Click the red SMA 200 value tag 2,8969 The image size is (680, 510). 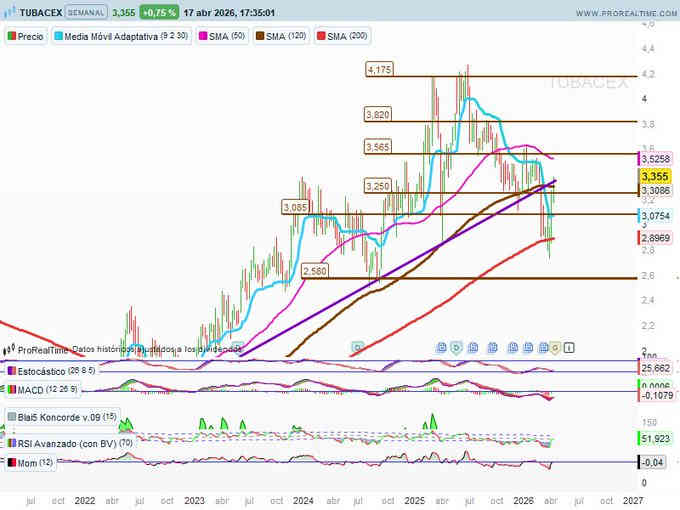tap(655, 239)
